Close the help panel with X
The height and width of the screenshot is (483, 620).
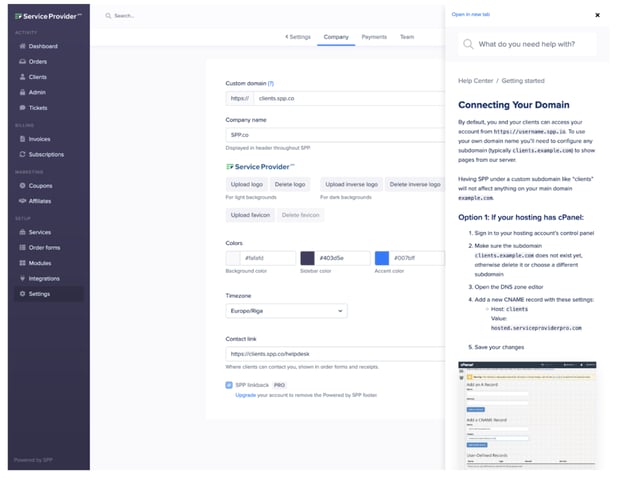pyautogui.click(x=597, y=15)
